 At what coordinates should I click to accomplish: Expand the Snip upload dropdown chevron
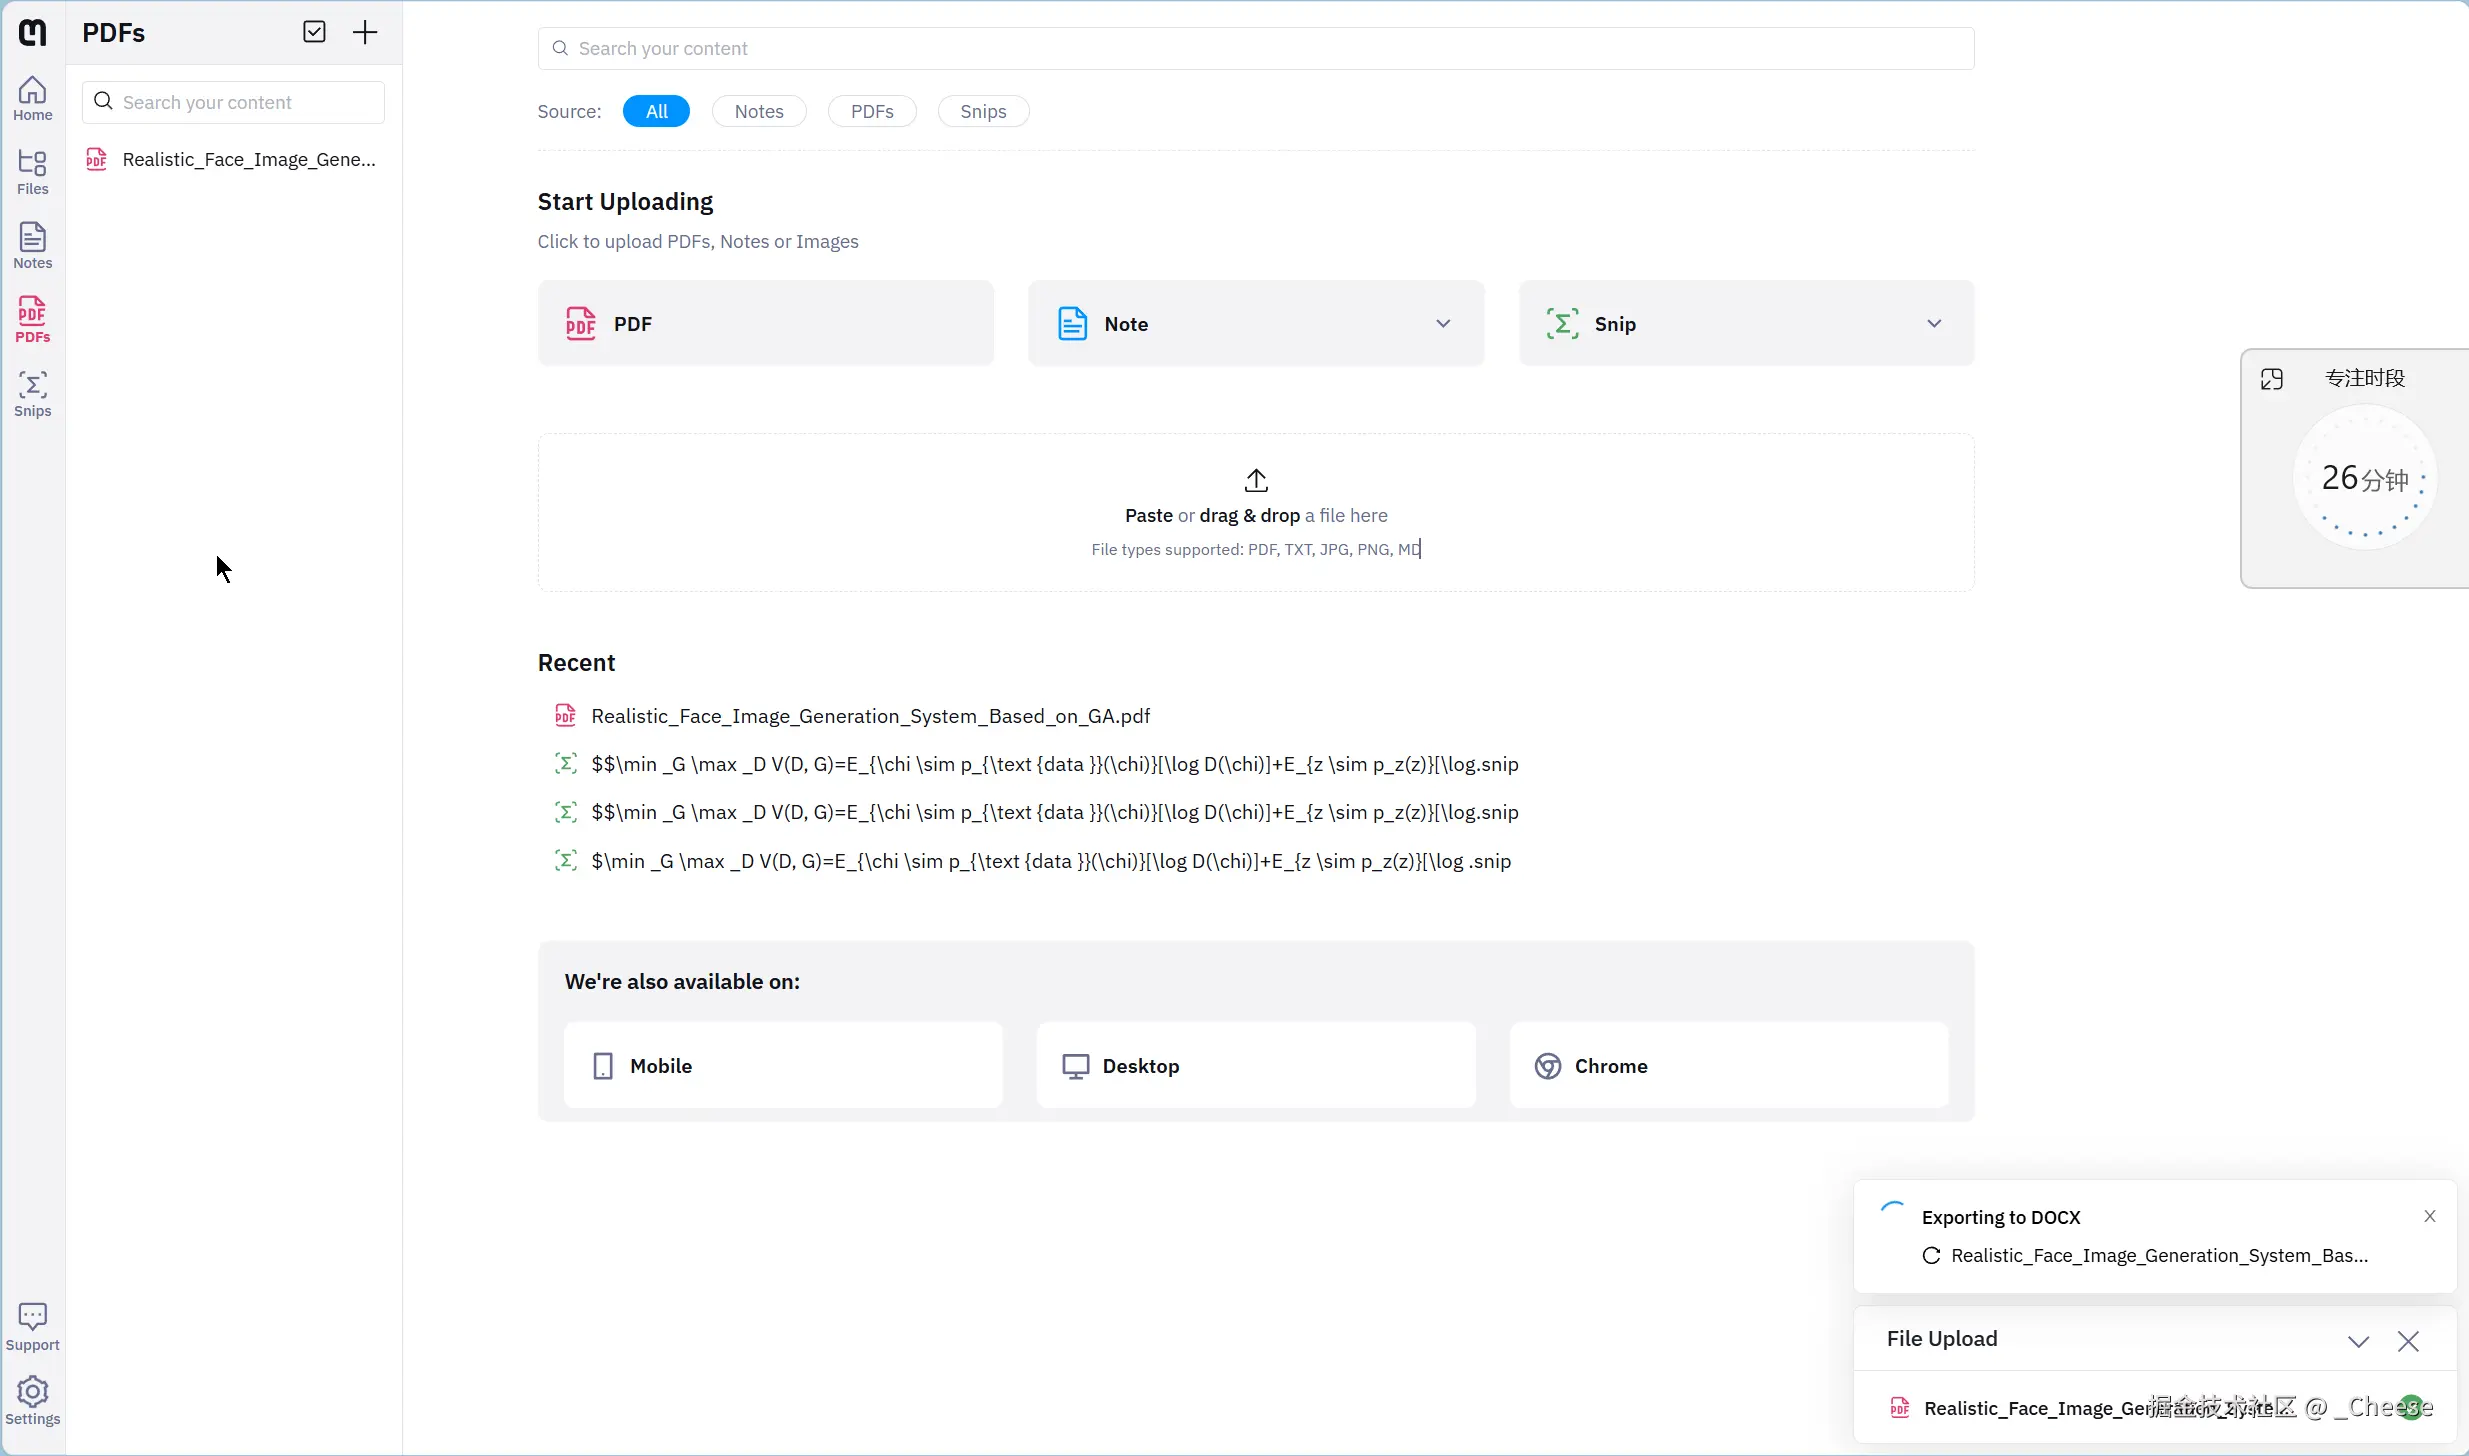[1934, 323]
